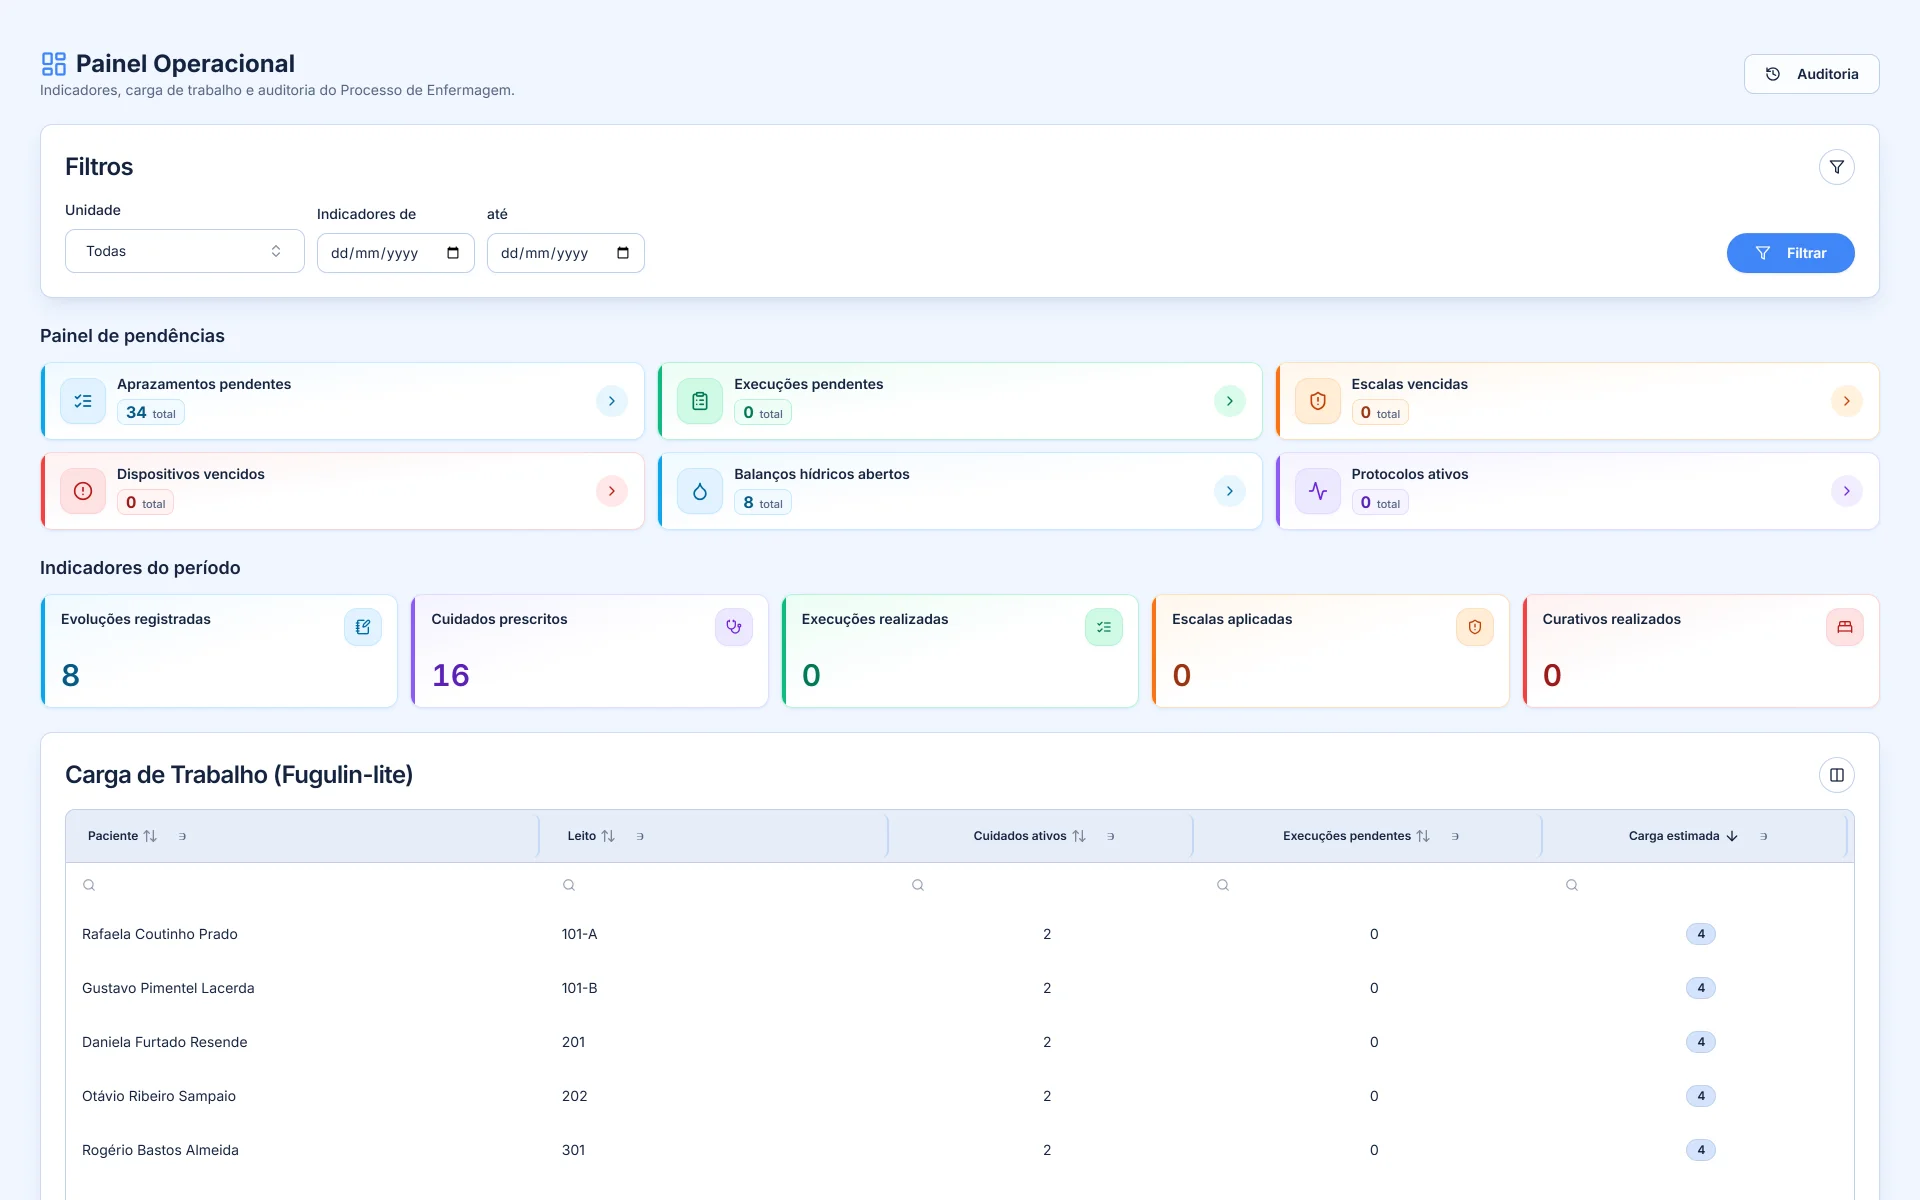Viewport: 1920px width, 1200px height.
Task: Click the Execuções pendentes clipboard icon
Action: 700,401
